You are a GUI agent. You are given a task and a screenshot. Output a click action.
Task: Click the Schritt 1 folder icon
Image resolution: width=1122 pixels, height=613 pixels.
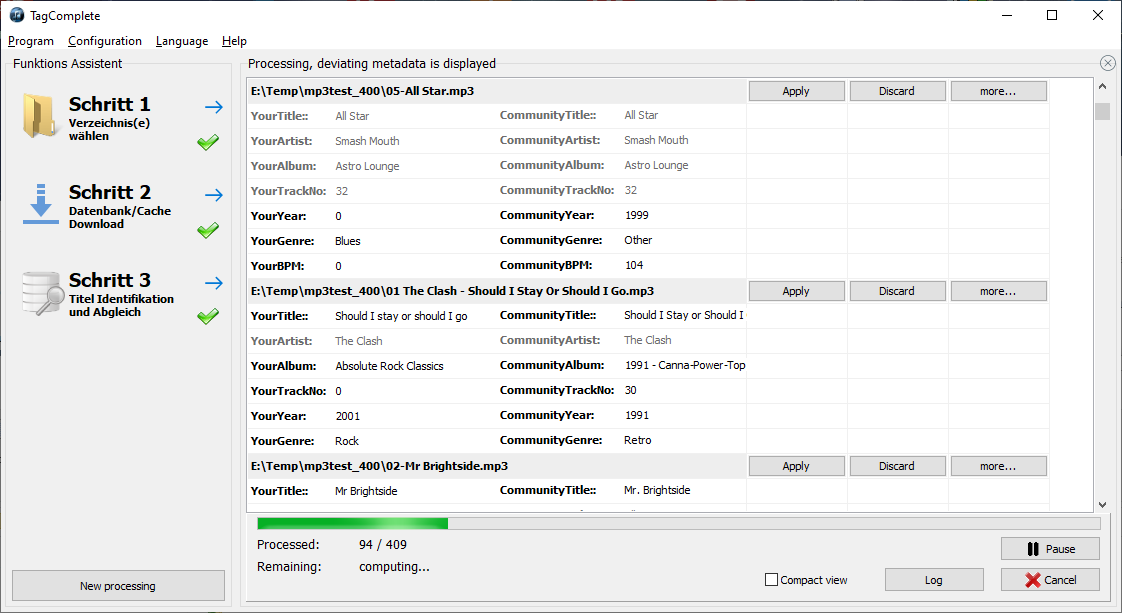(x=39, y=115)
